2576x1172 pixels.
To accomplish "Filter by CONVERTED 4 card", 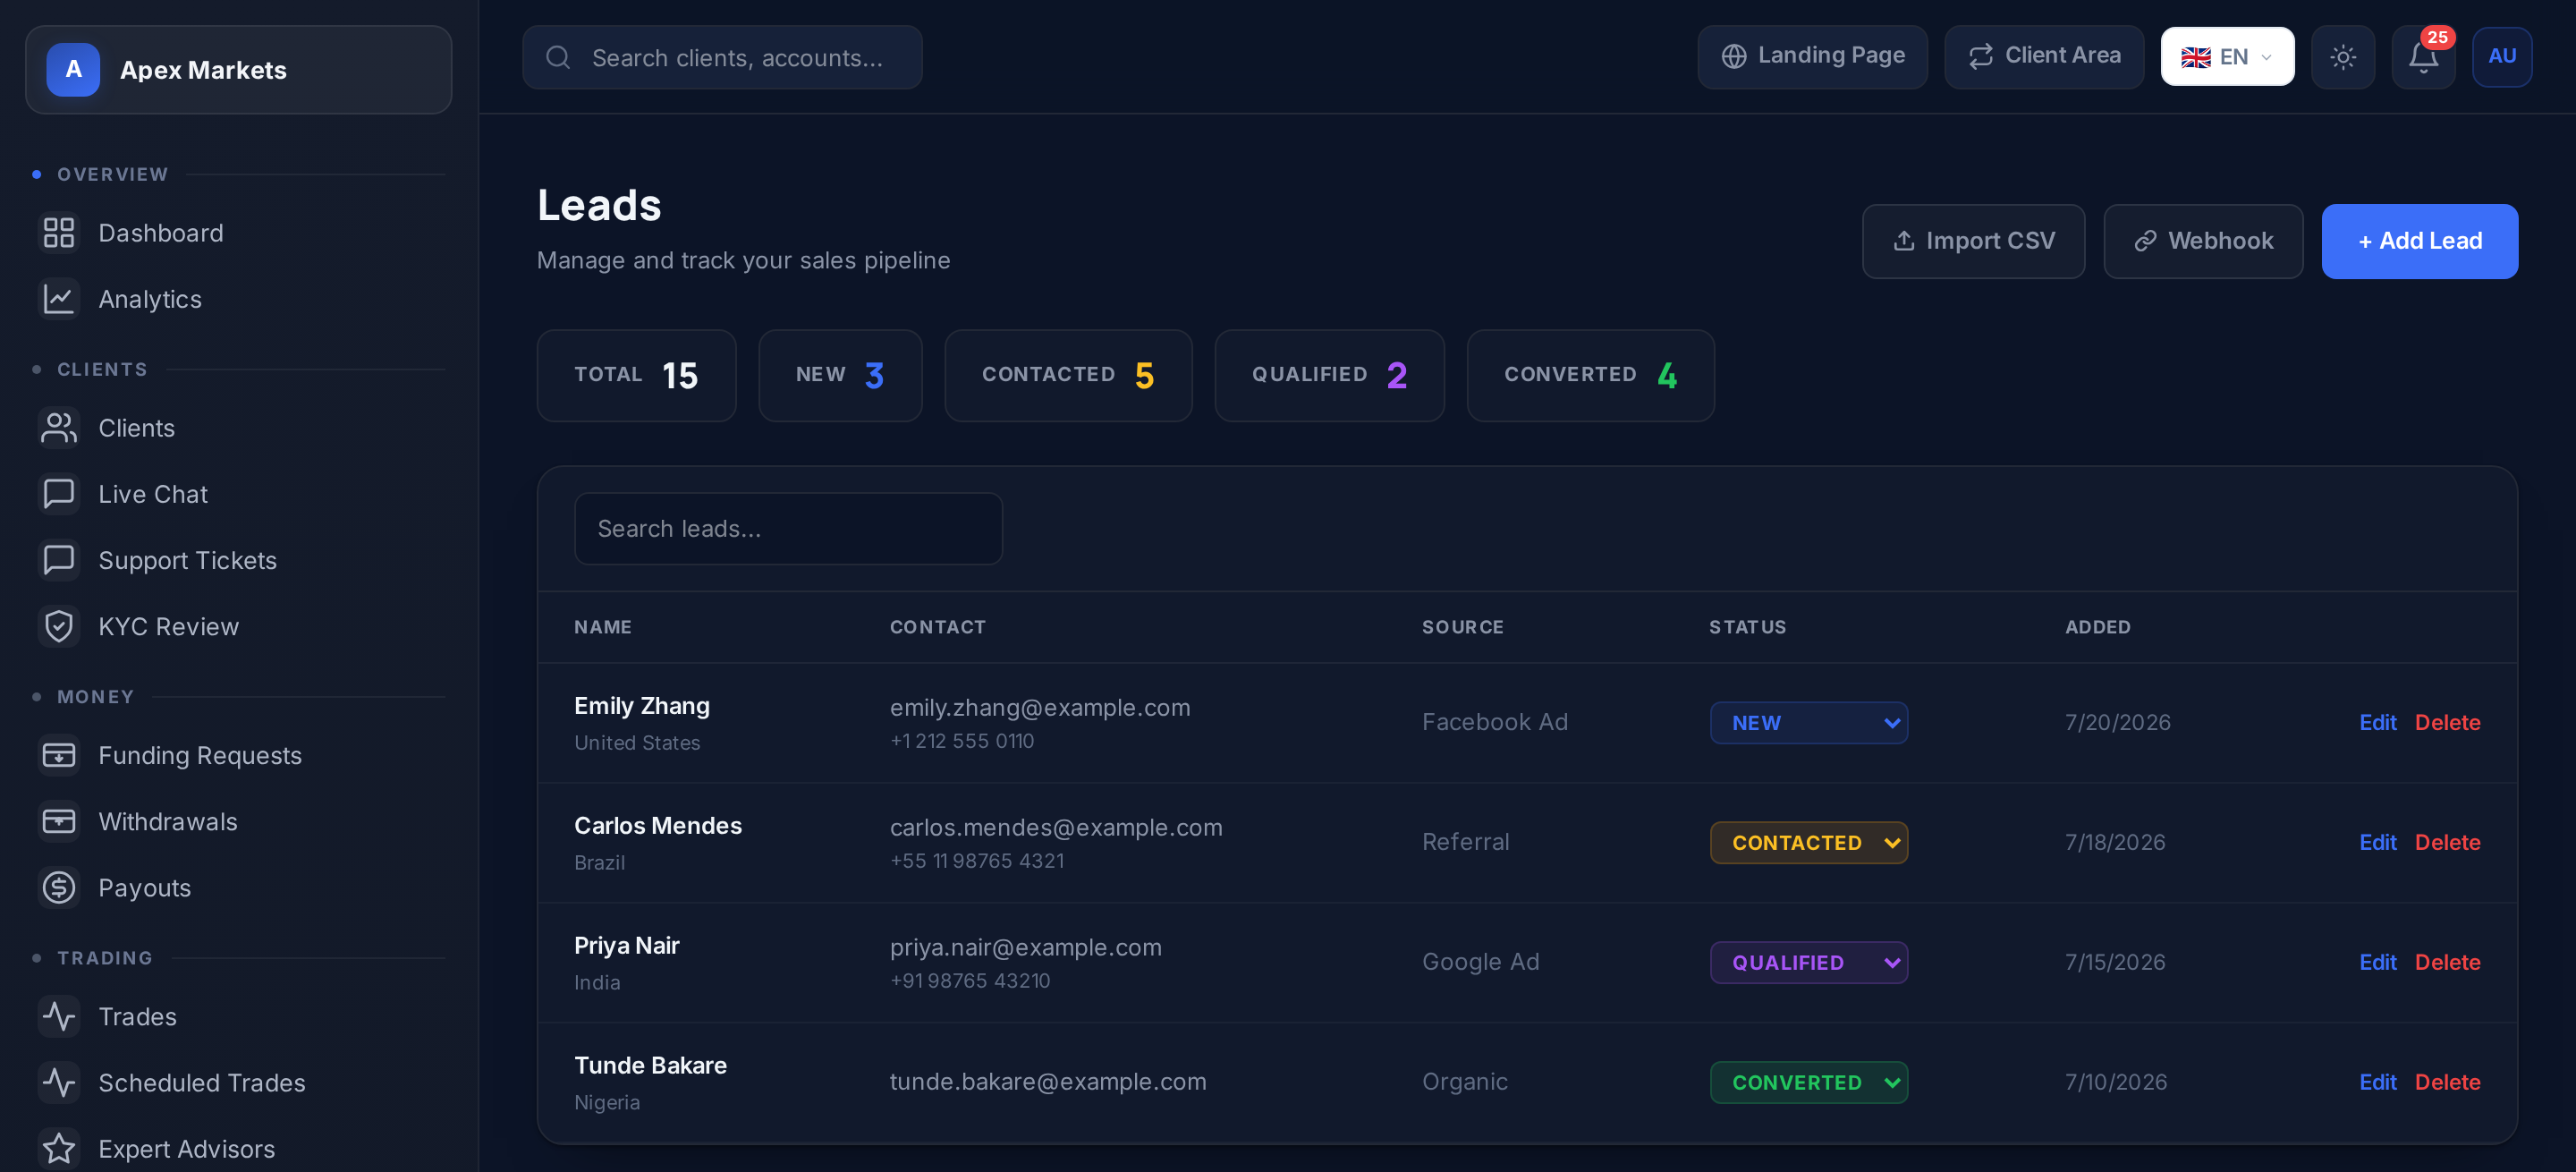I will point(1590,375).
